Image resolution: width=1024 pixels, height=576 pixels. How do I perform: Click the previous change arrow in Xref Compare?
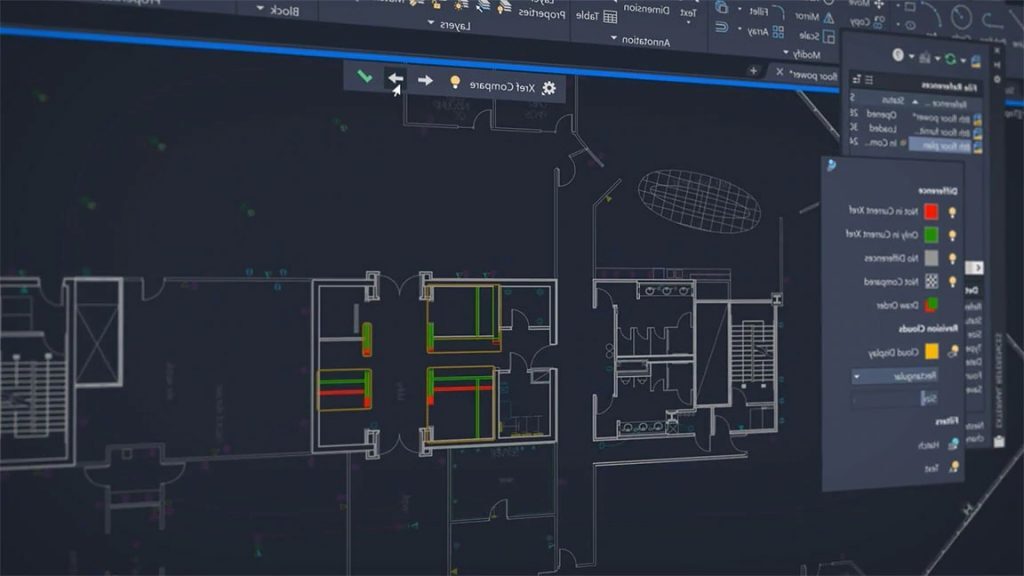point(396,79)
